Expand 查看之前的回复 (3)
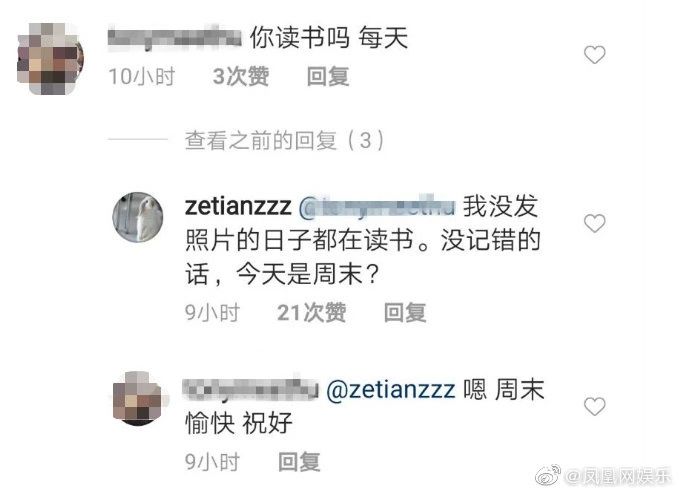 click(284, 141)
